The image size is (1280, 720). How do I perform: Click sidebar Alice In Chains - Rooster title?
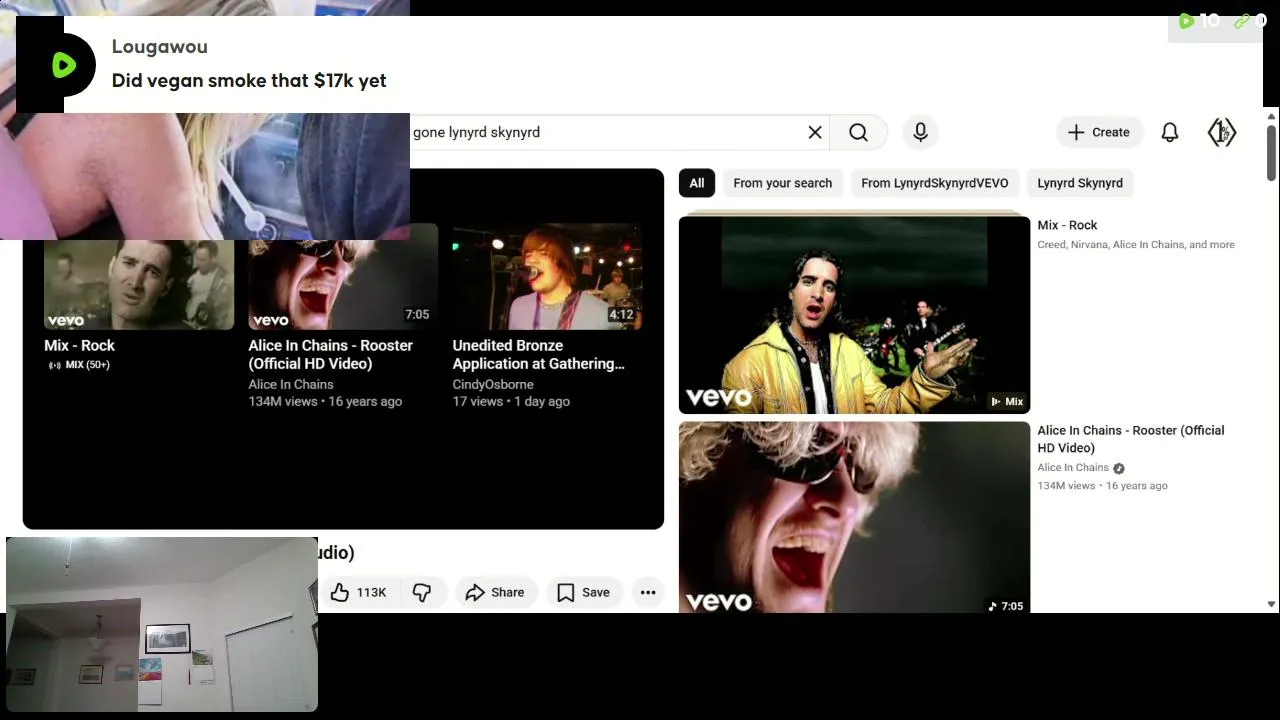click(x=1131, y=439)
